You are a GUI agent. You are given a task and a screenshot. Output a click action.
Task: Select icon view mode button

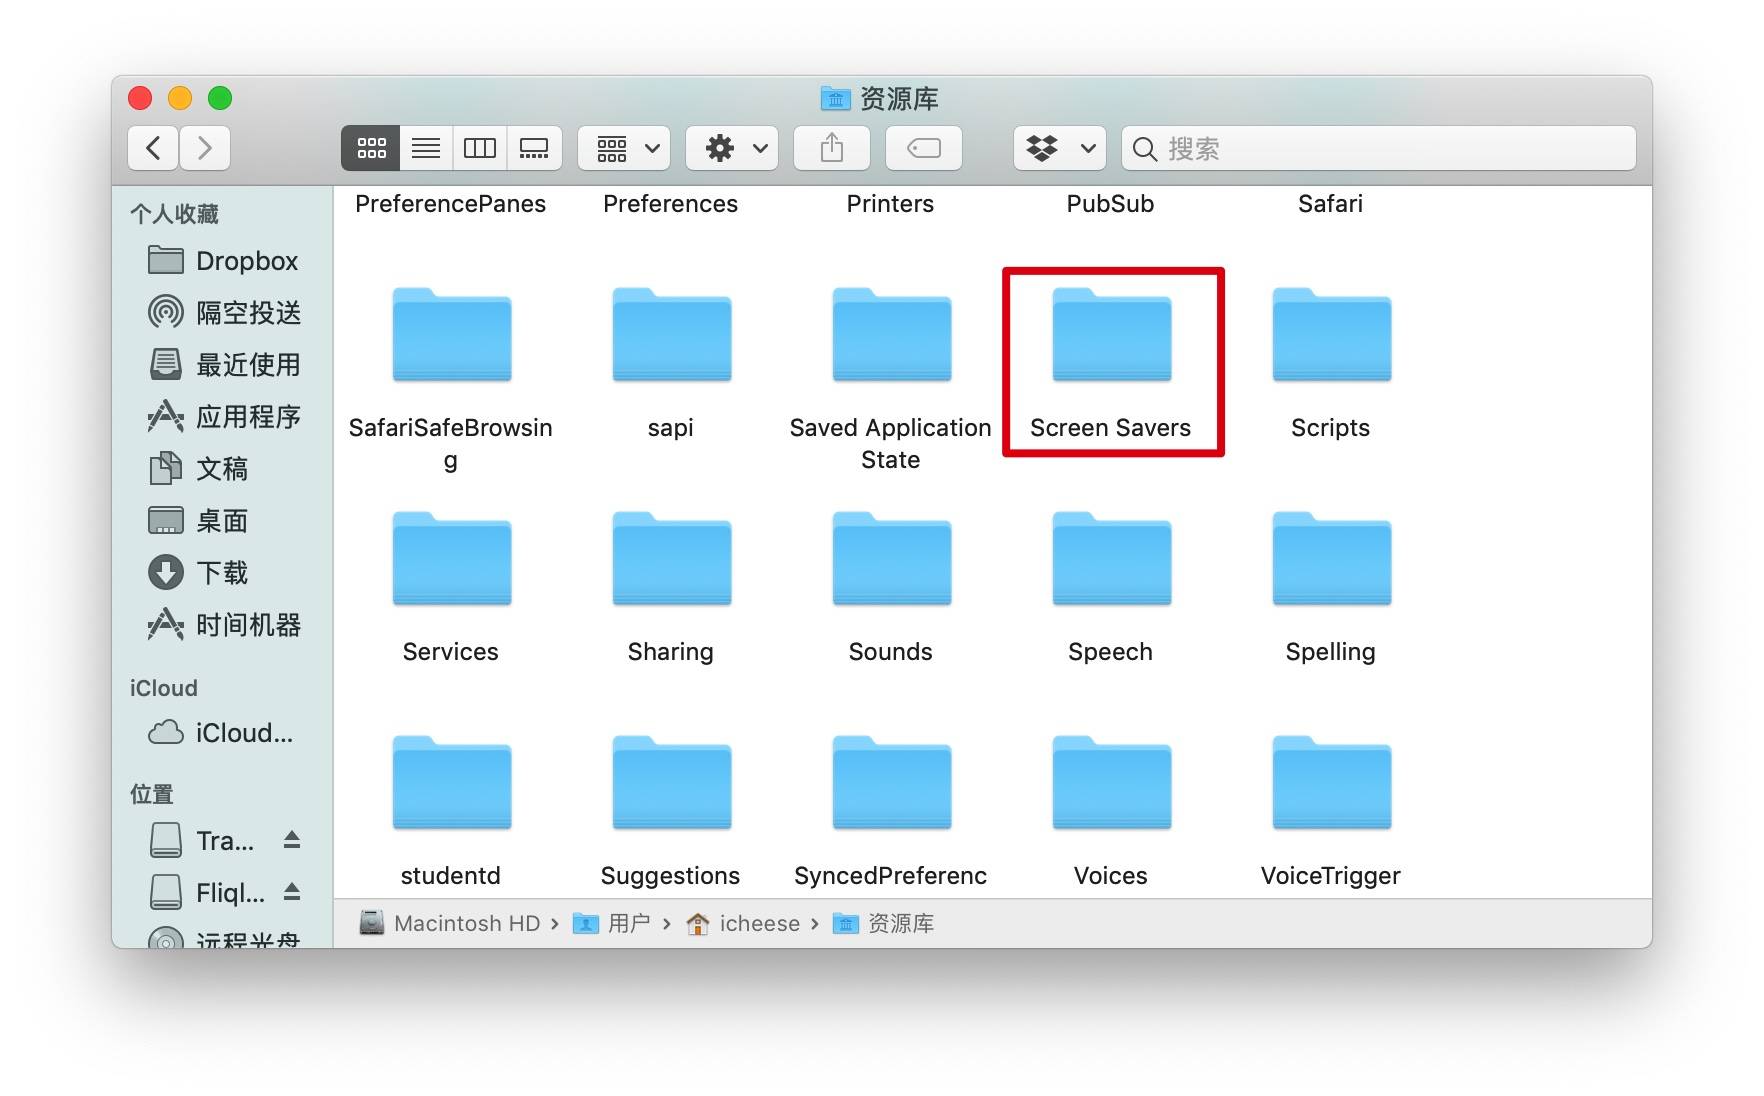pyautogui.click(x=370, y=148)
